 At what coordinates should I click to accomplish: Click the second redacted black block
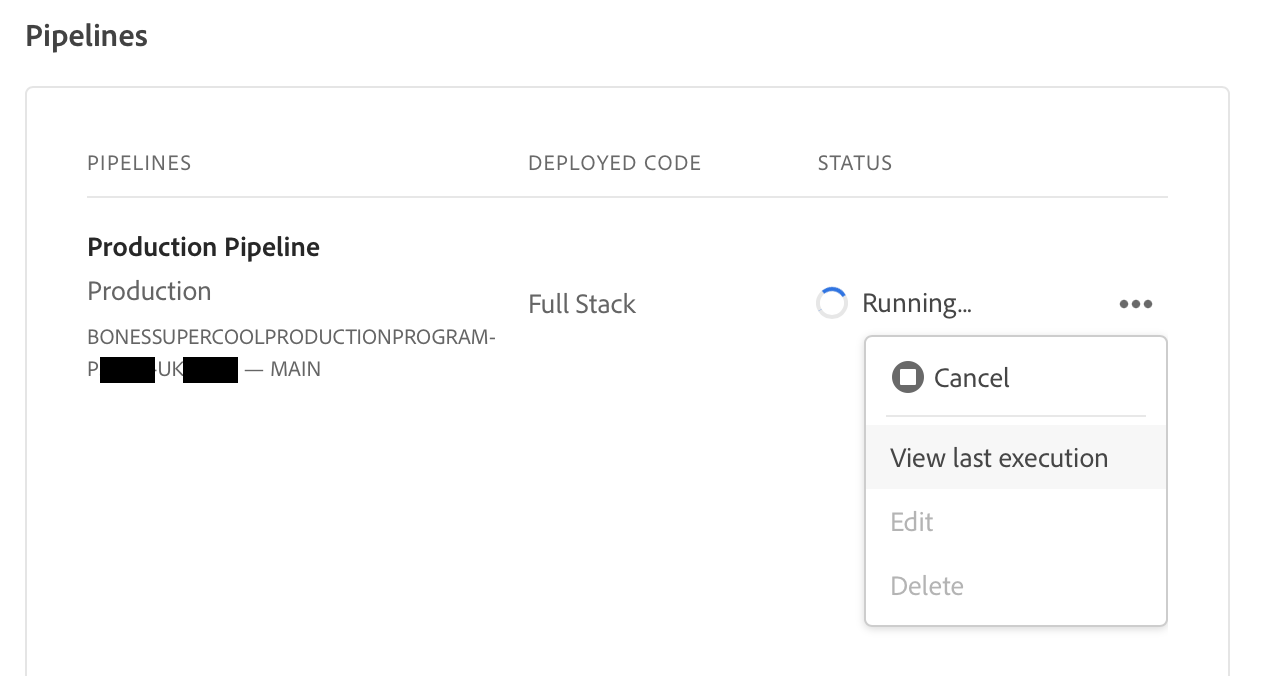click(210, 369)
